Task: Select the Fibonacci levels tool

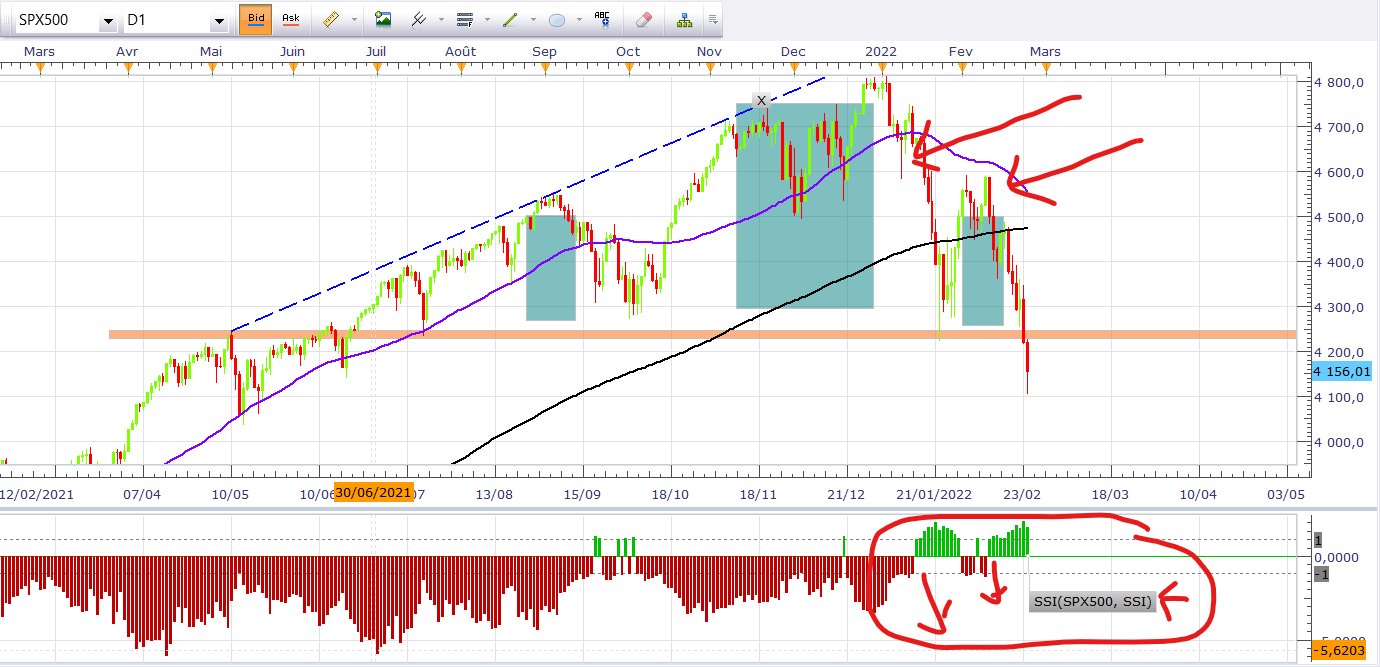Action: [464, 19]
